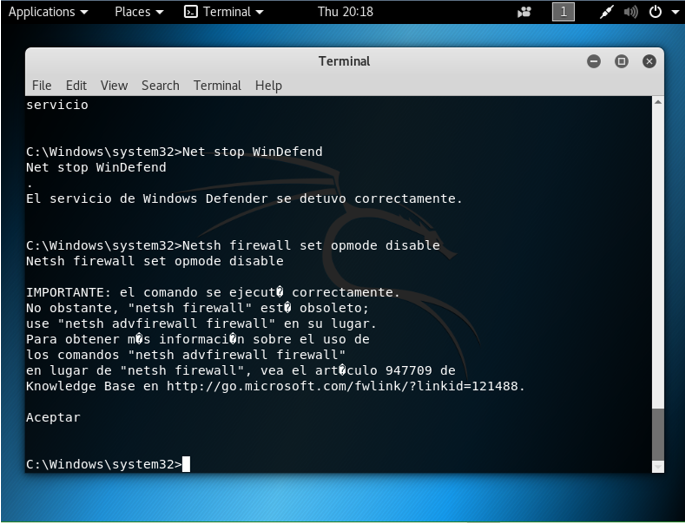Click the terminal scrollbar thumb
This screenshot has width=685, height=523.
click(x=658, y=434)
